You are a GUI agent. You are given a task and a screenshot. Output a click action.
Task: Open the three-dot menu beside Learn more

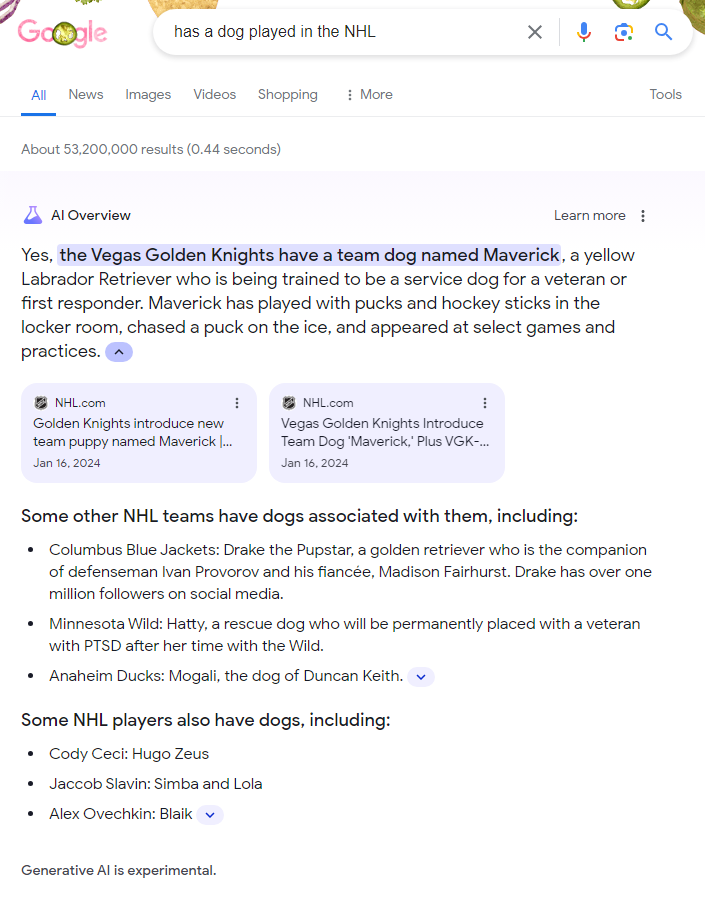pos(642,214)
